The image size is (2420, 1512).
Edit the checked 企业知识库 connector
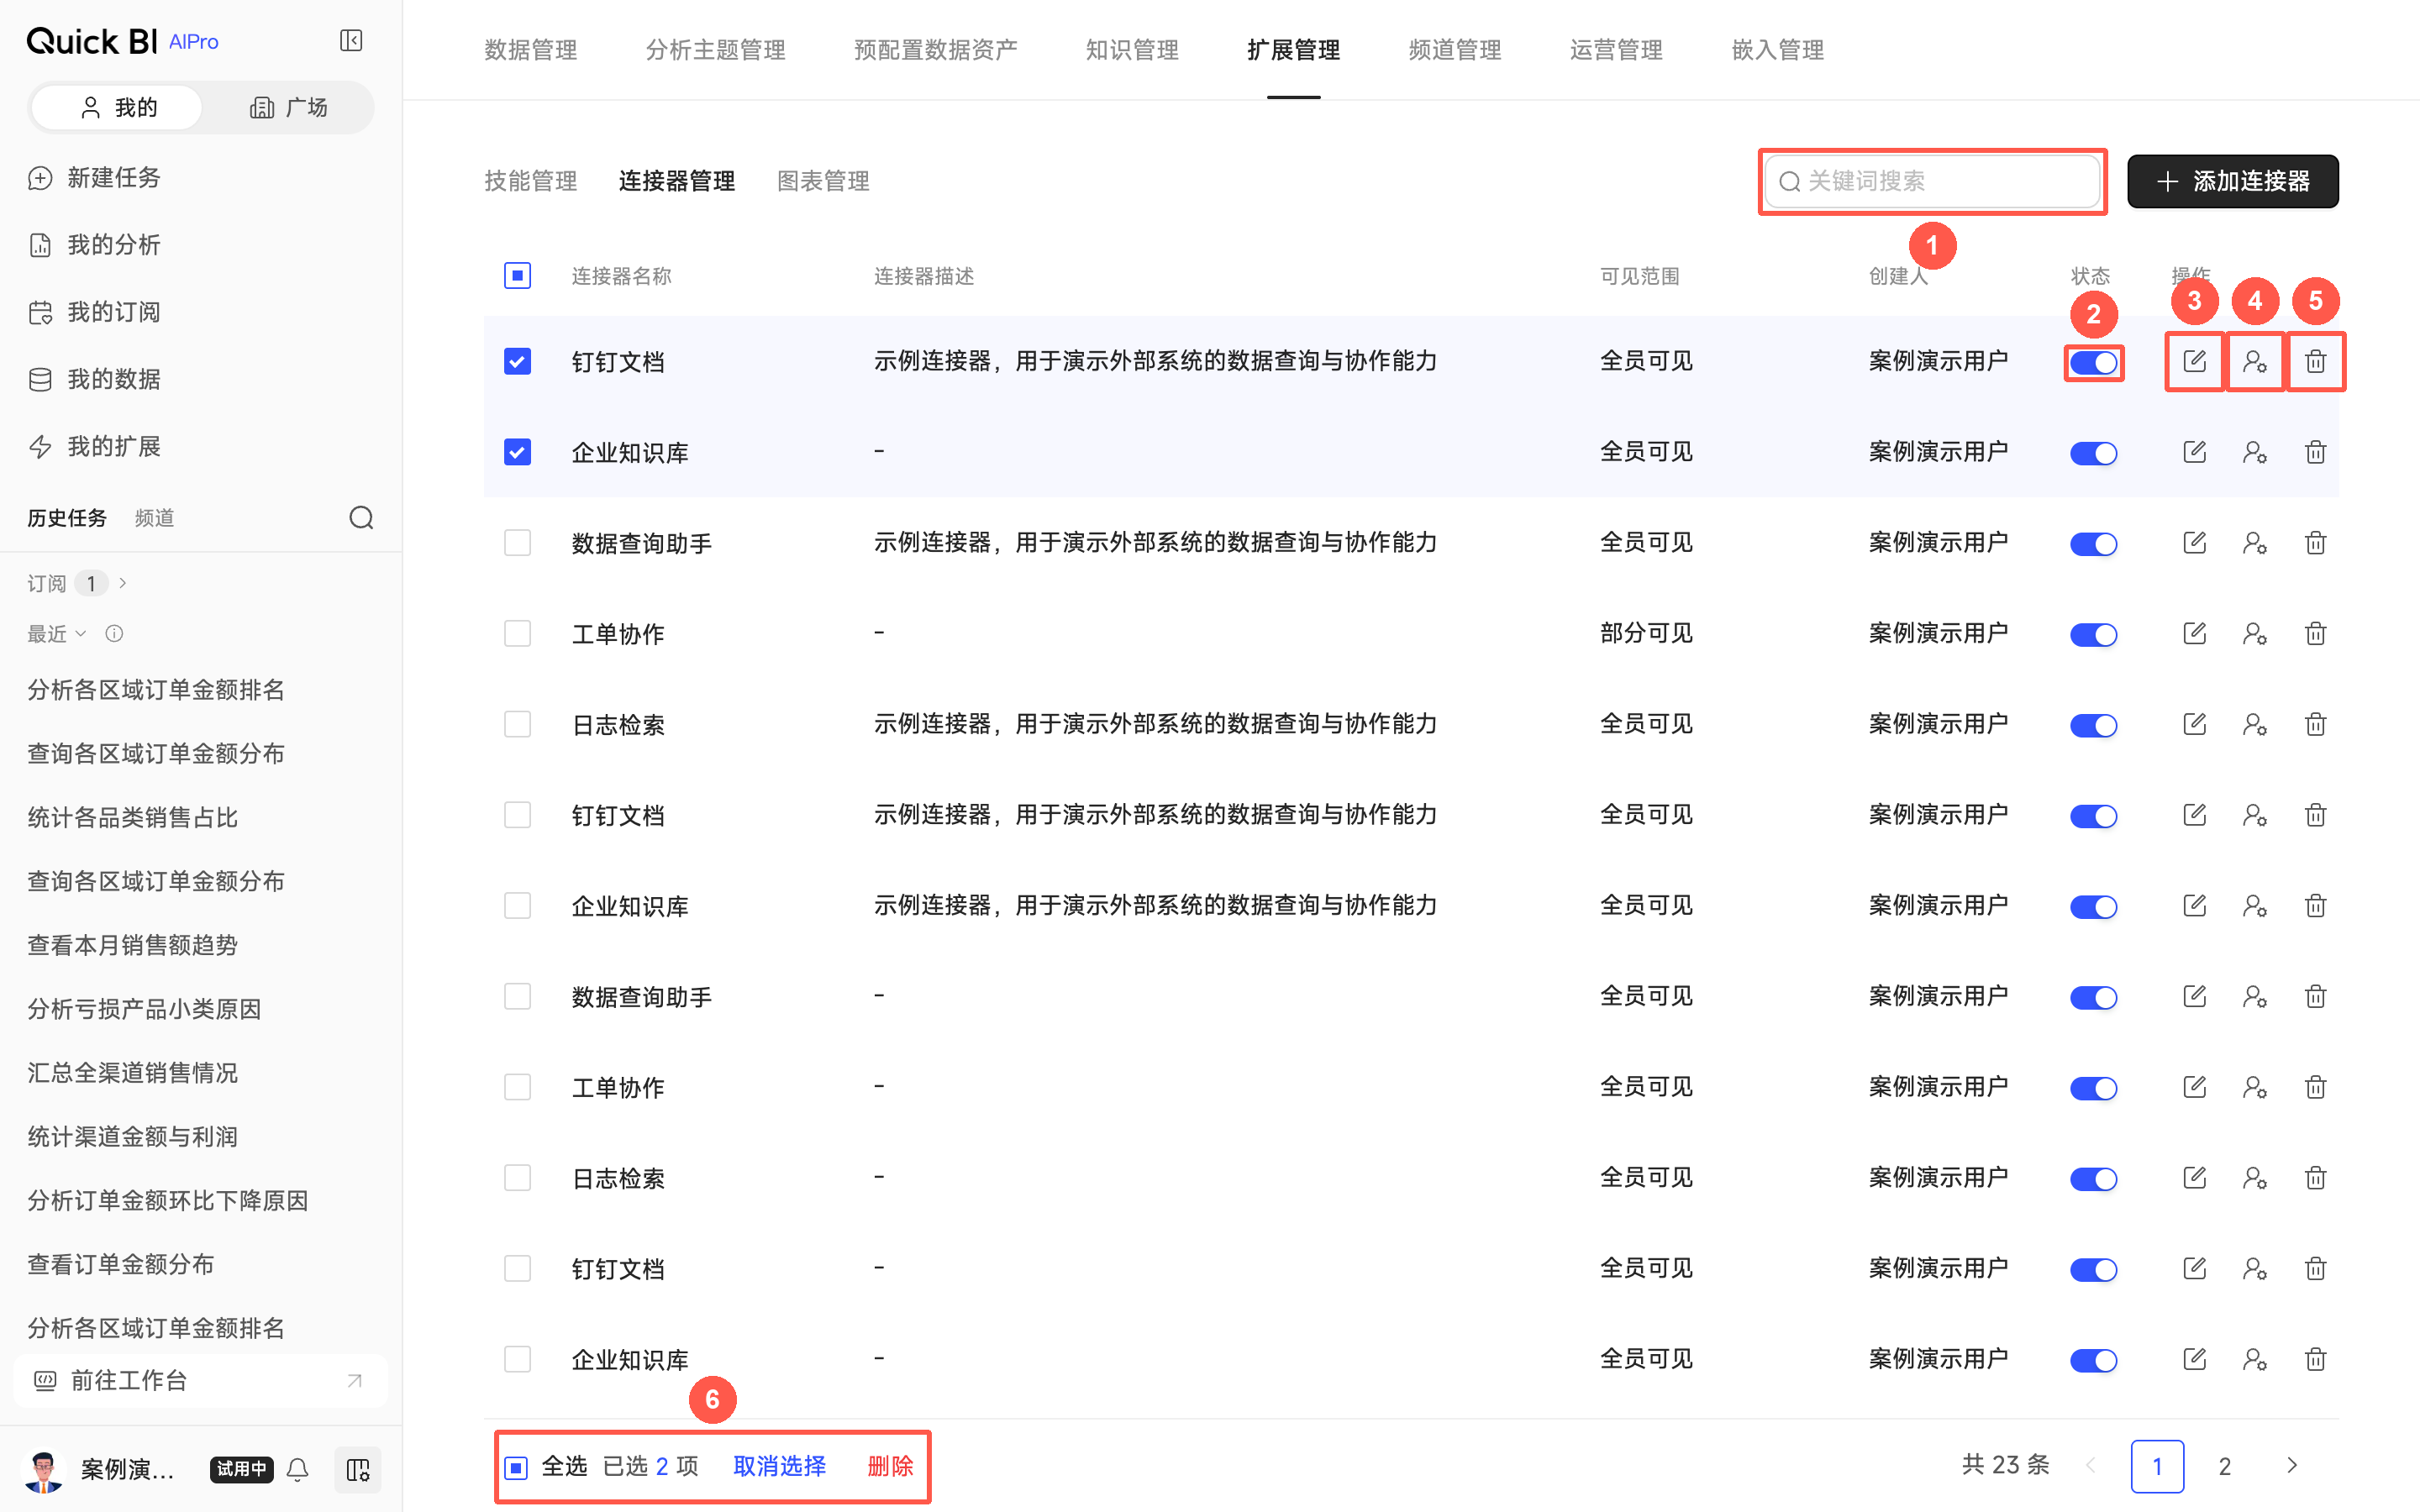(x=2194, y=452)
